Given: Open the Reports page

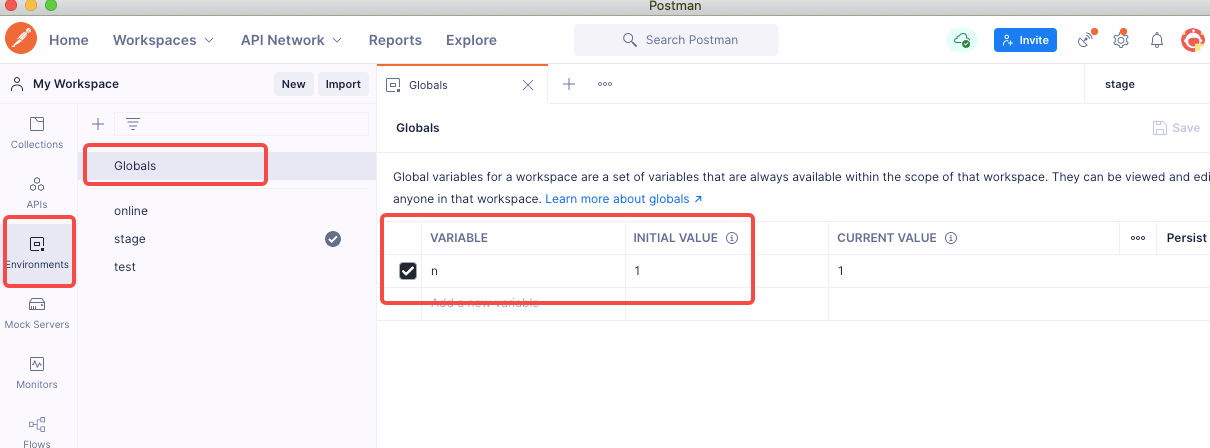Looking at the screenshot, I should coord(395,40).
